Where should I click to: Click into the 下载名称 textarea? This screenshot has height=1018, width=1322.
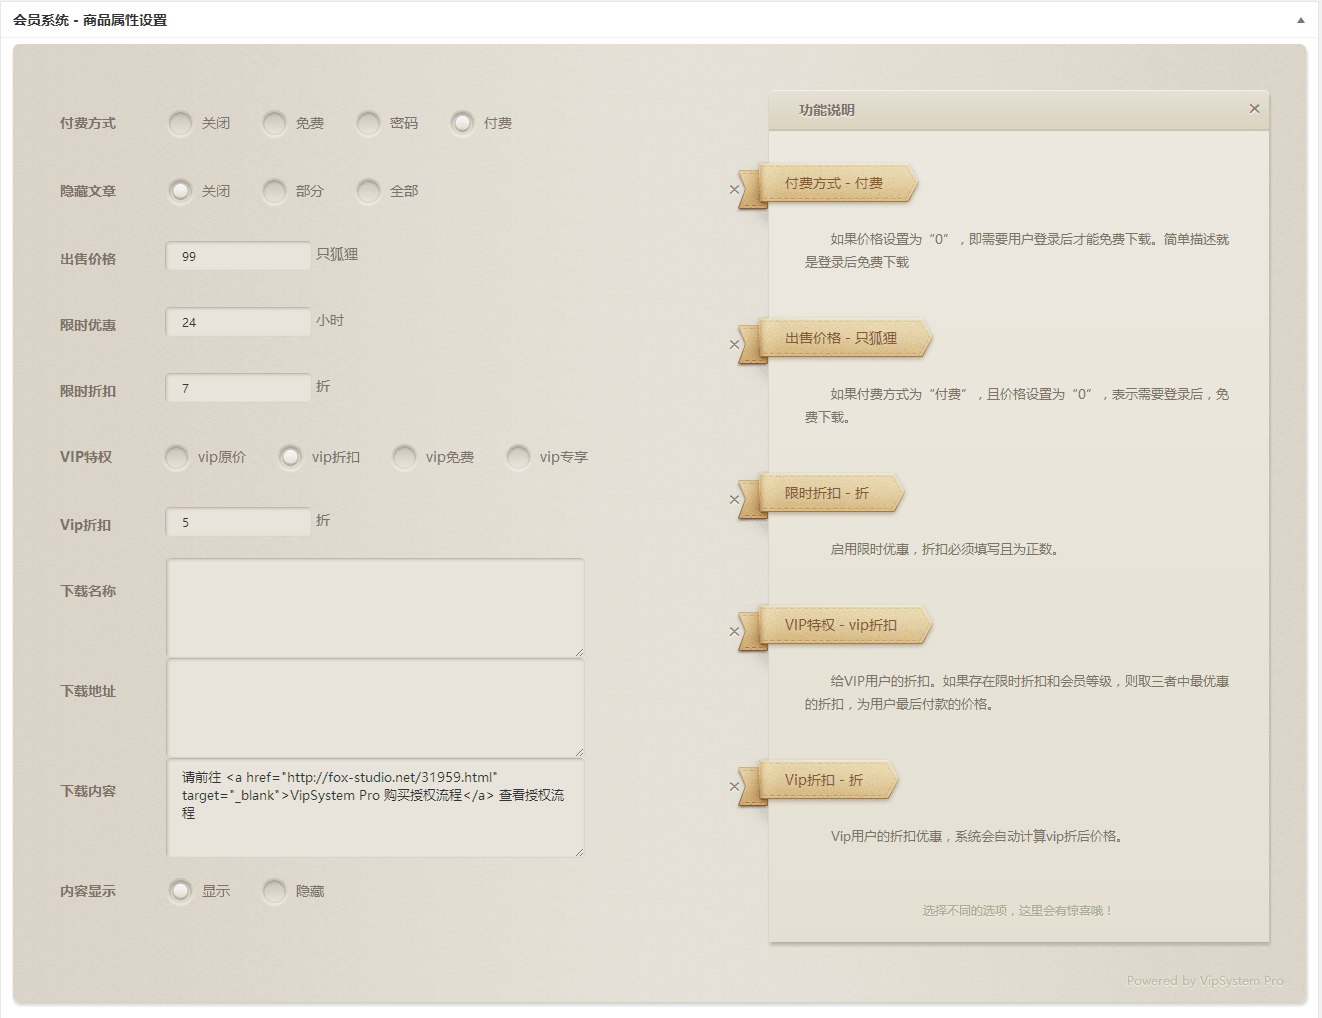pyautogui.click(x=375, y=608)
